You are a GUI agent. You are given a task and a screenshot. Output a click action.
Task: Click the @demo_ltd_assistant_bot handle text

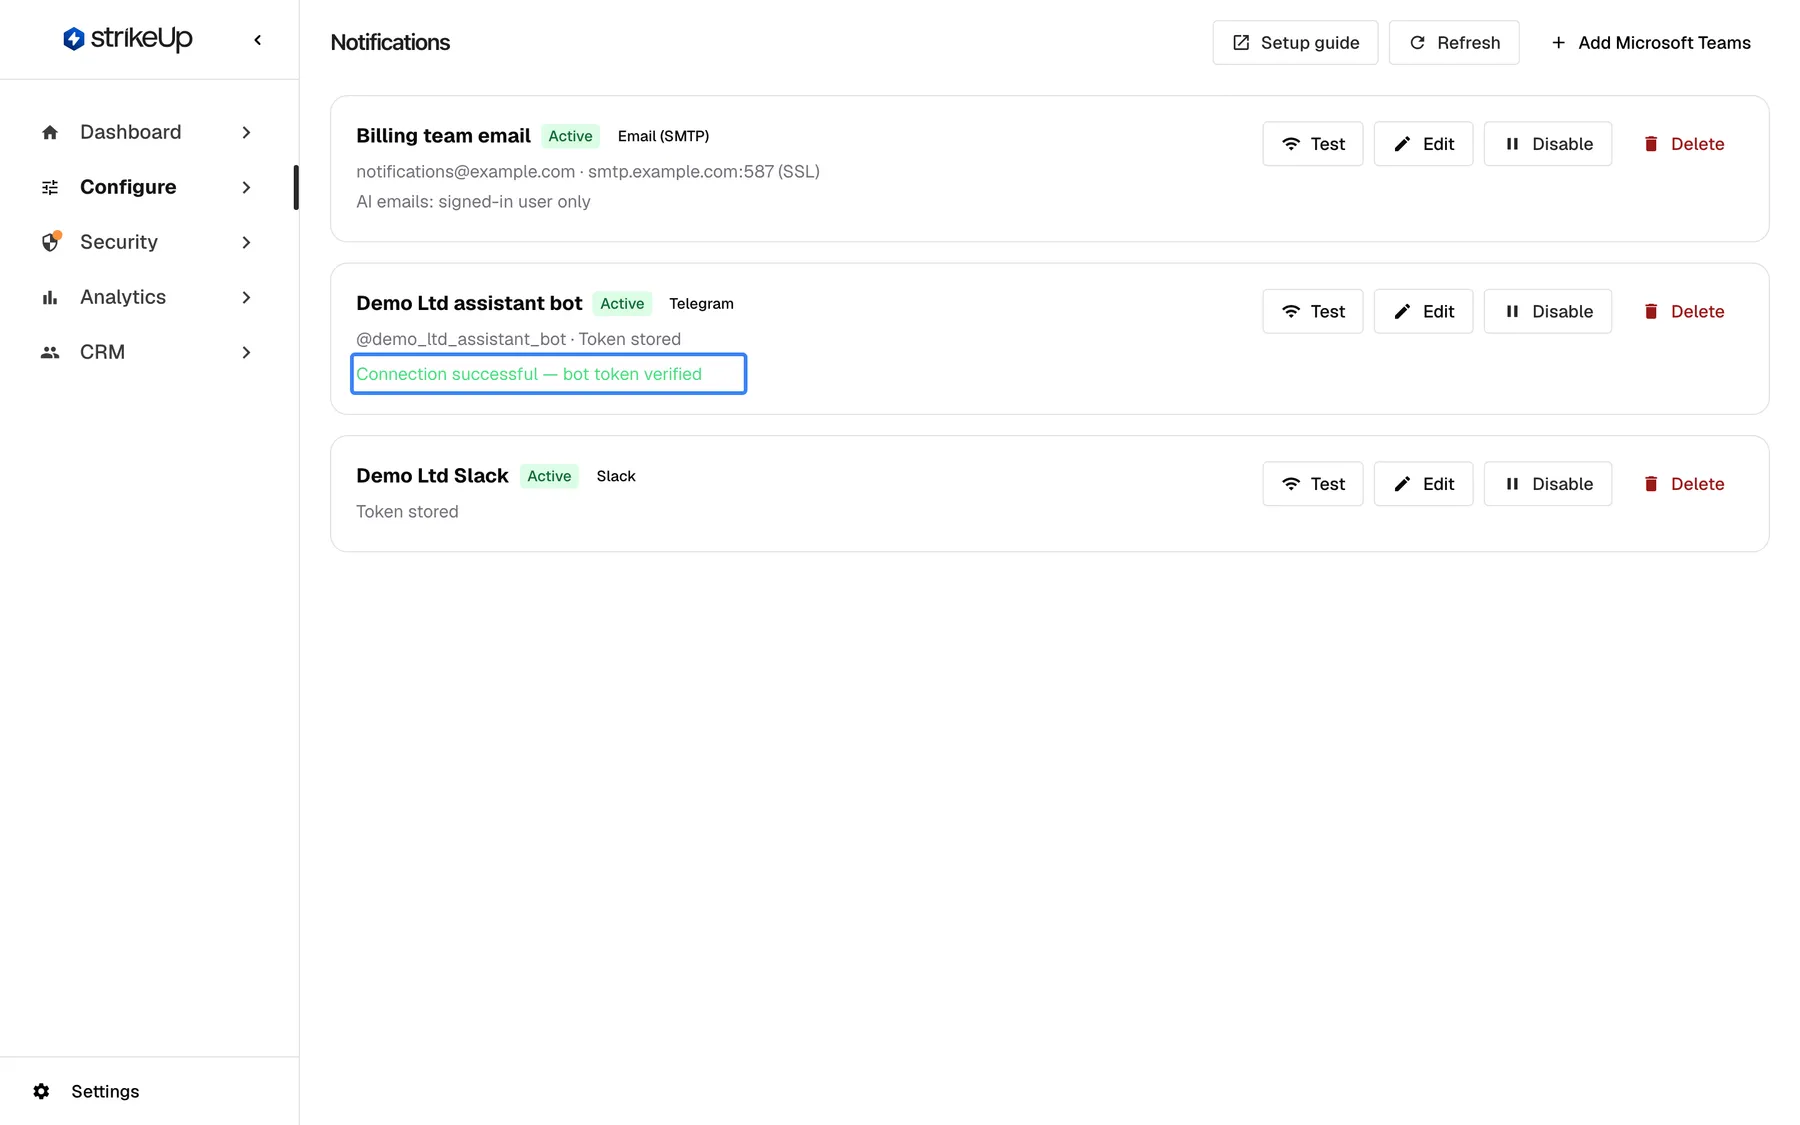(461, 339)
